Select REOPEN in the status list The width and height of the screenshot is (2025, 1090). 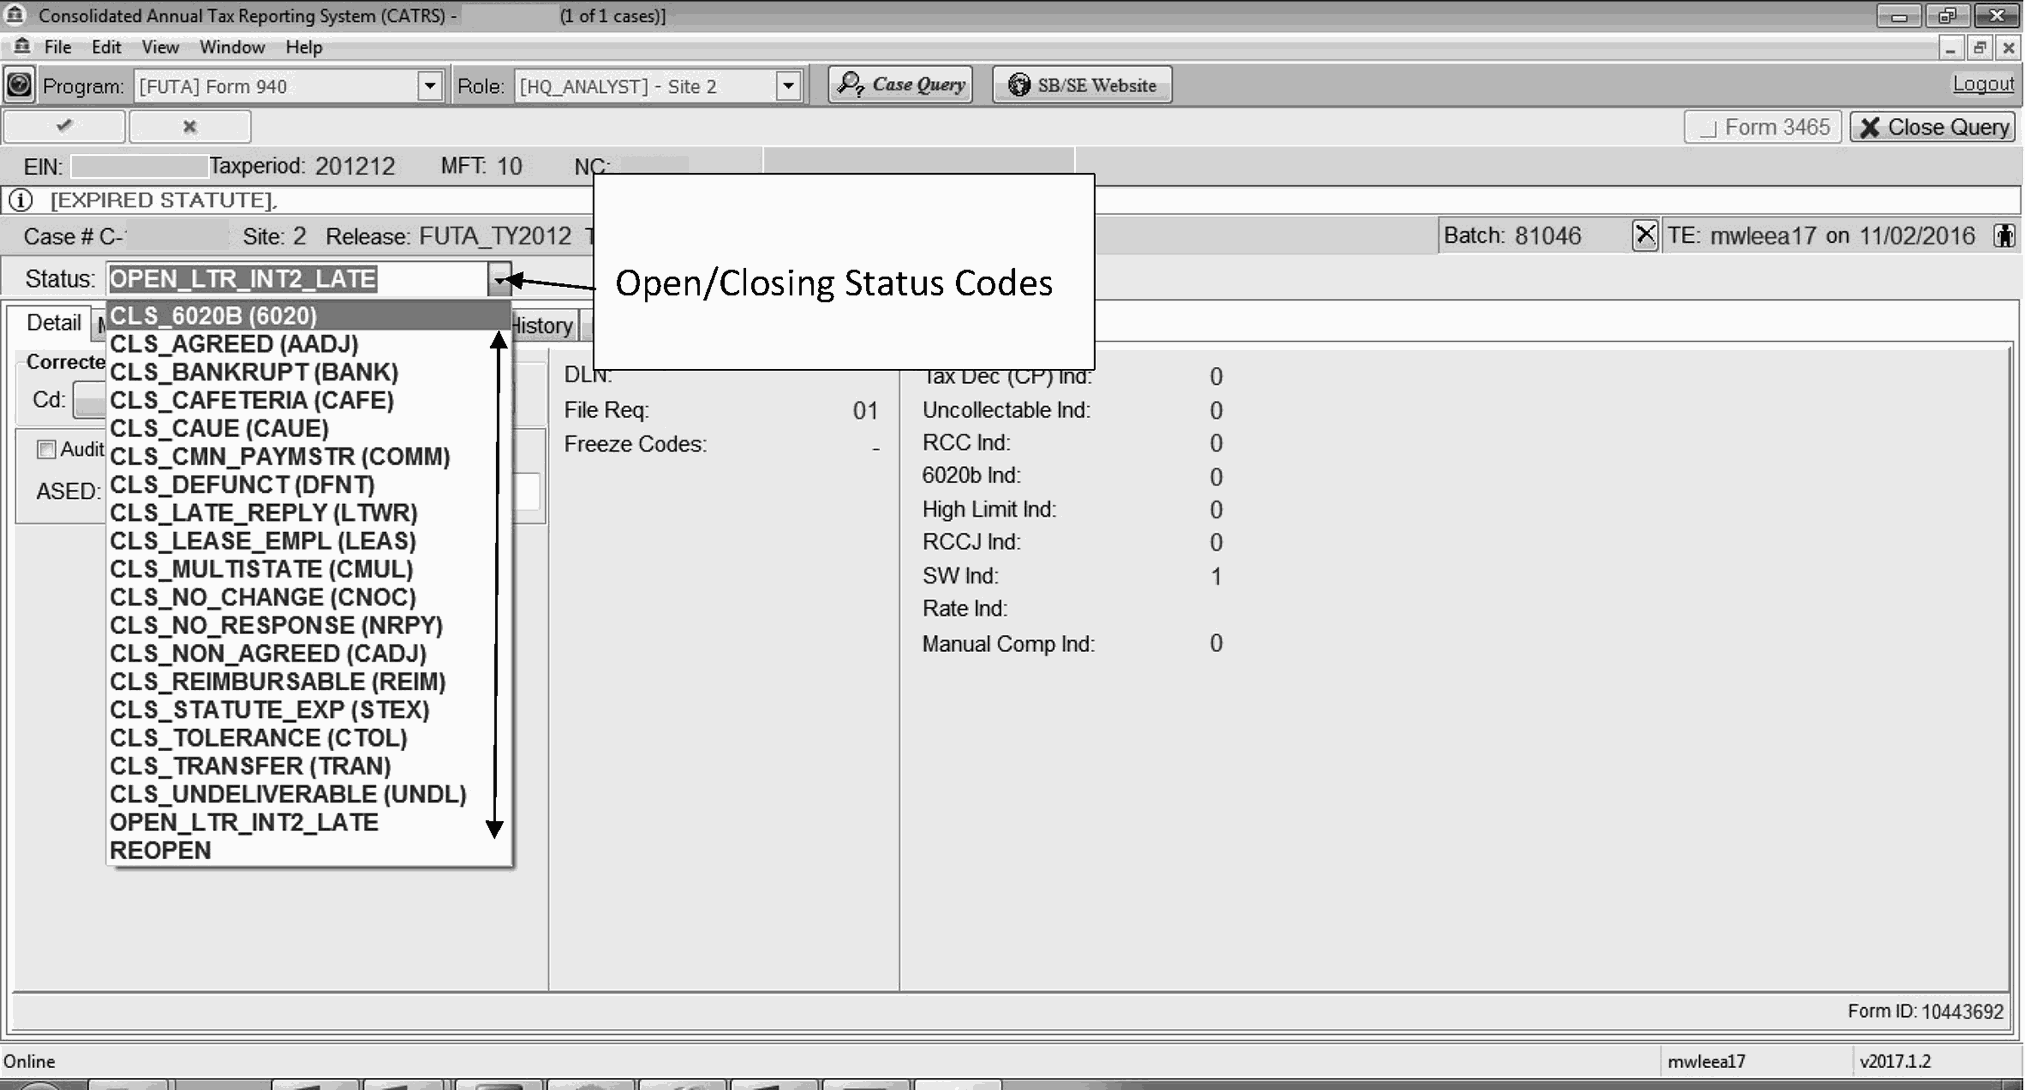[160, 850]
